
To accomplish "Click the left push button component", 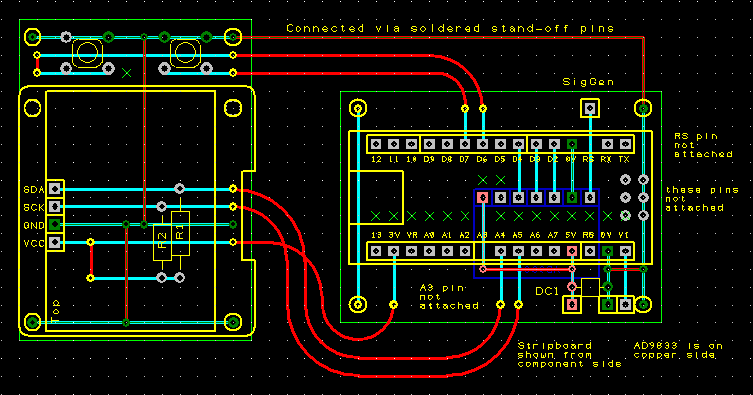I will coord(87,53).
